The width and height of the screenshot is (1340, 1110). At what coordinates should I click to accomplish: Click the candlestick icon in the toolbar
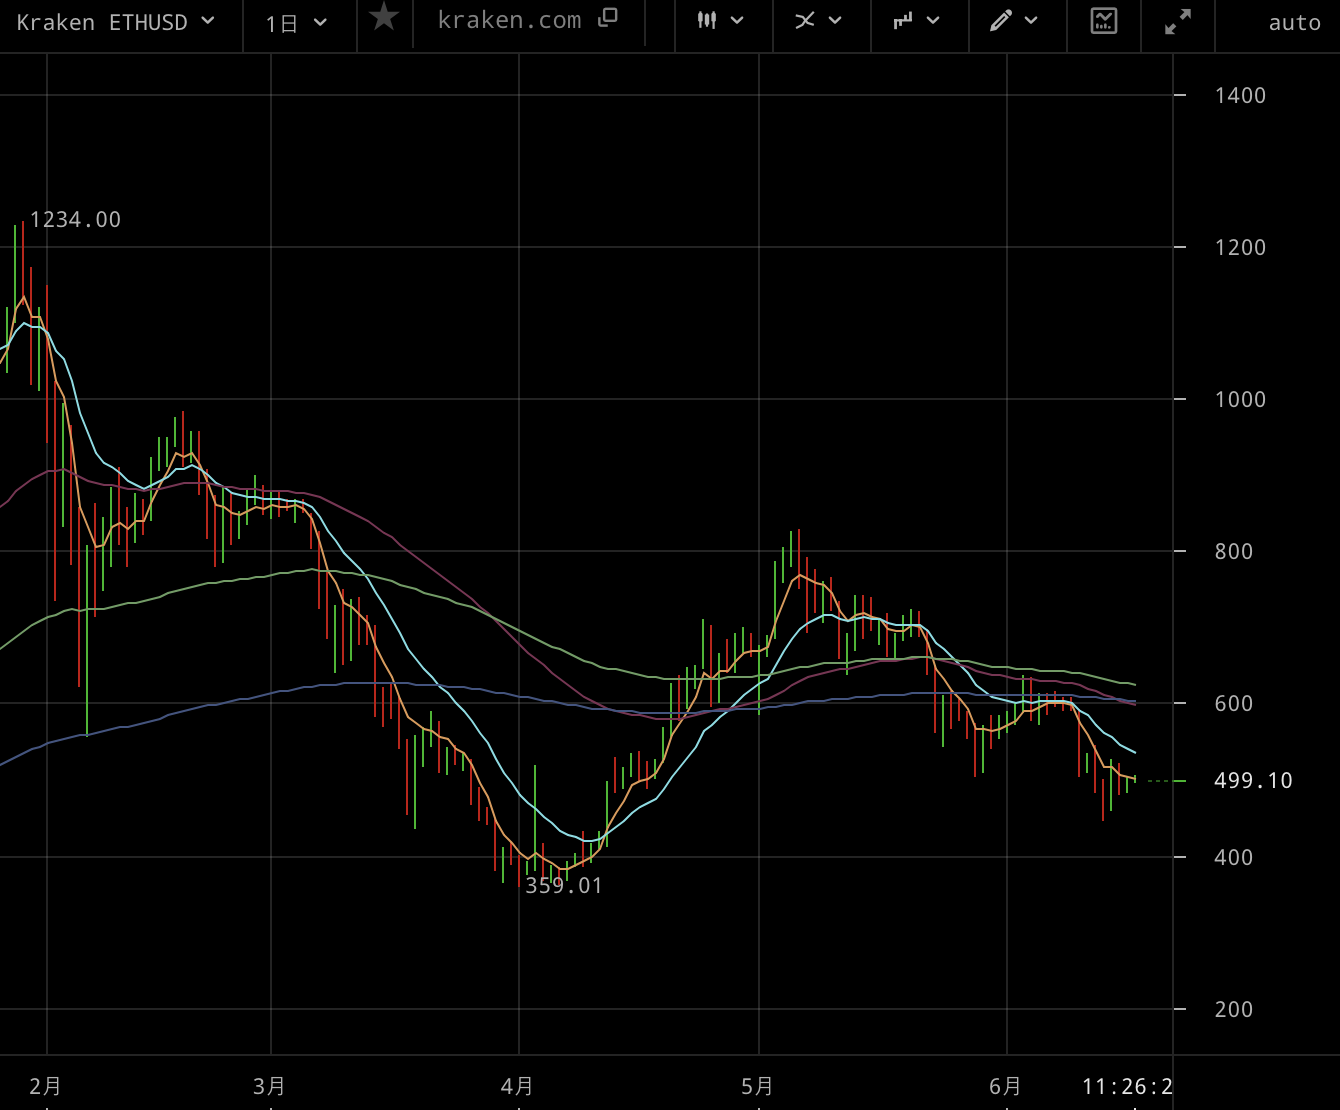[x=707, y=20]
